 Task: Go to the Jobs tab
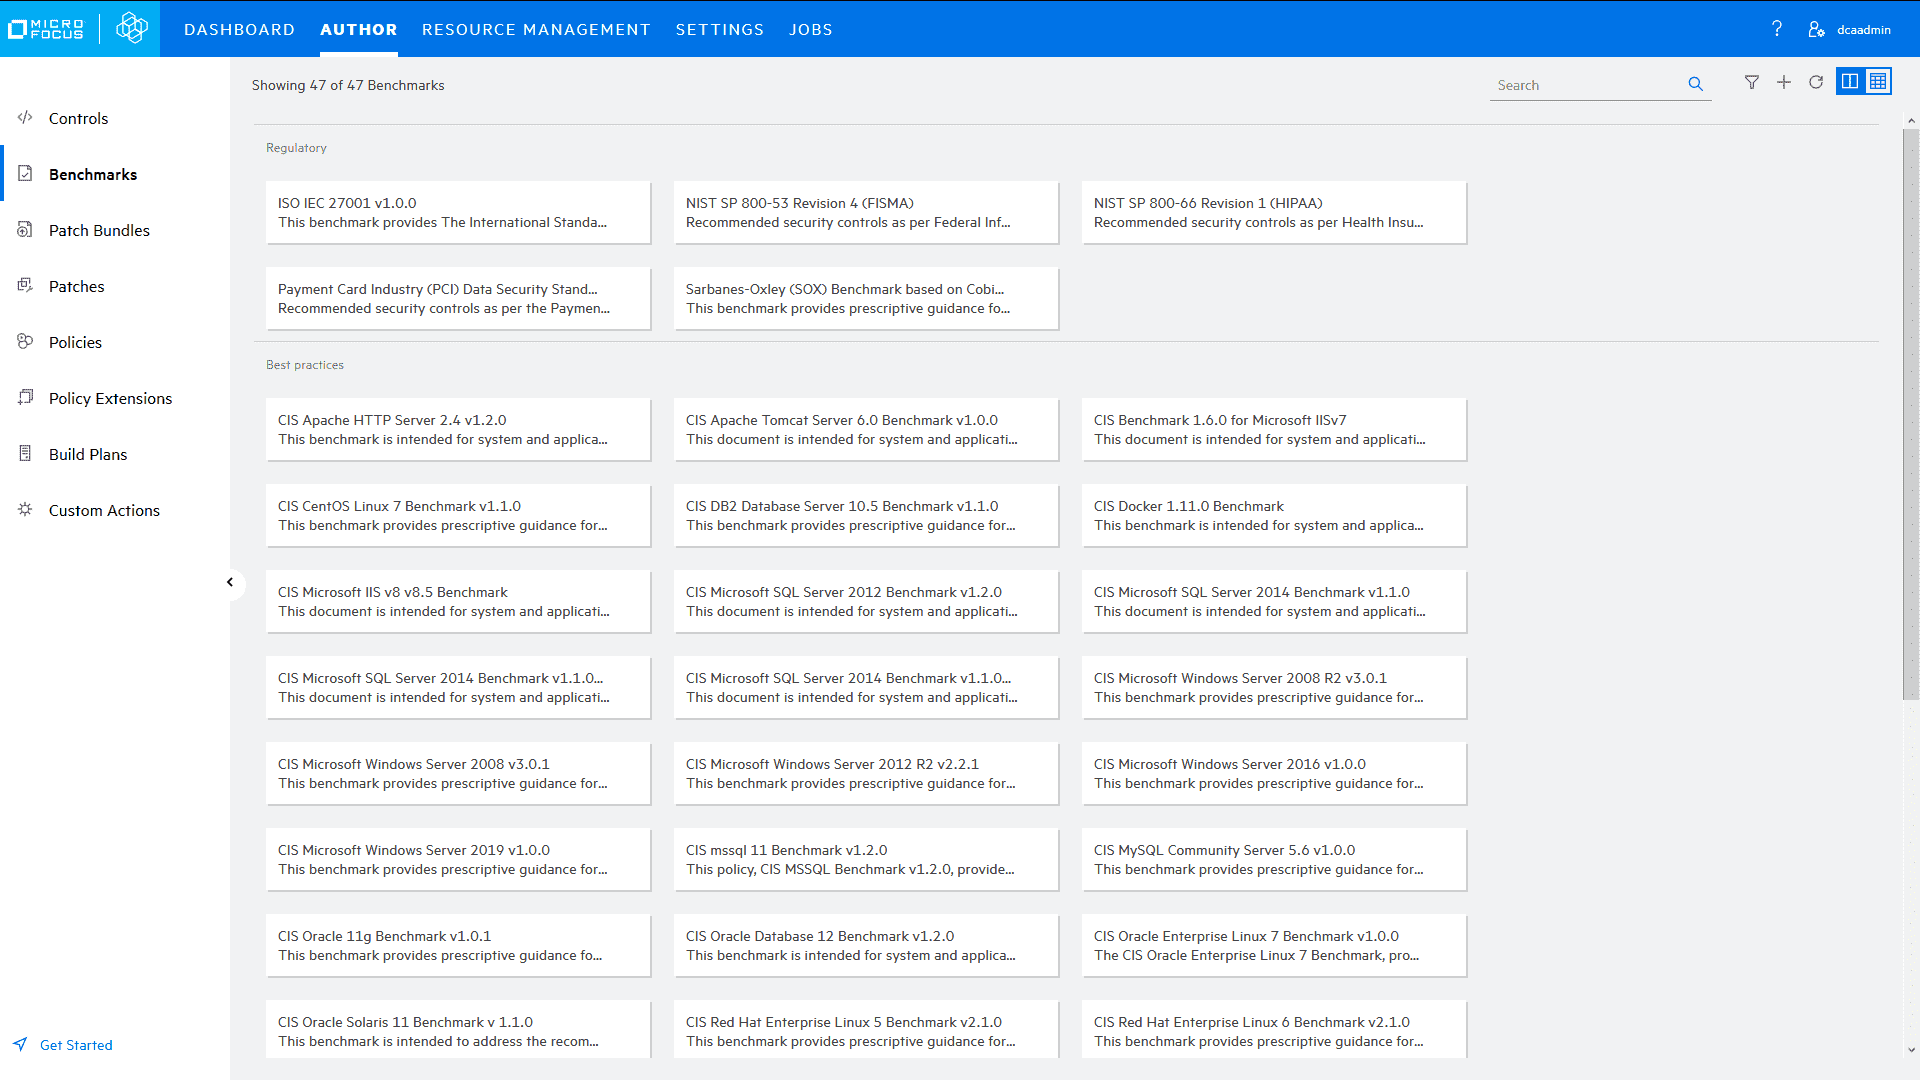coord(810,30)
